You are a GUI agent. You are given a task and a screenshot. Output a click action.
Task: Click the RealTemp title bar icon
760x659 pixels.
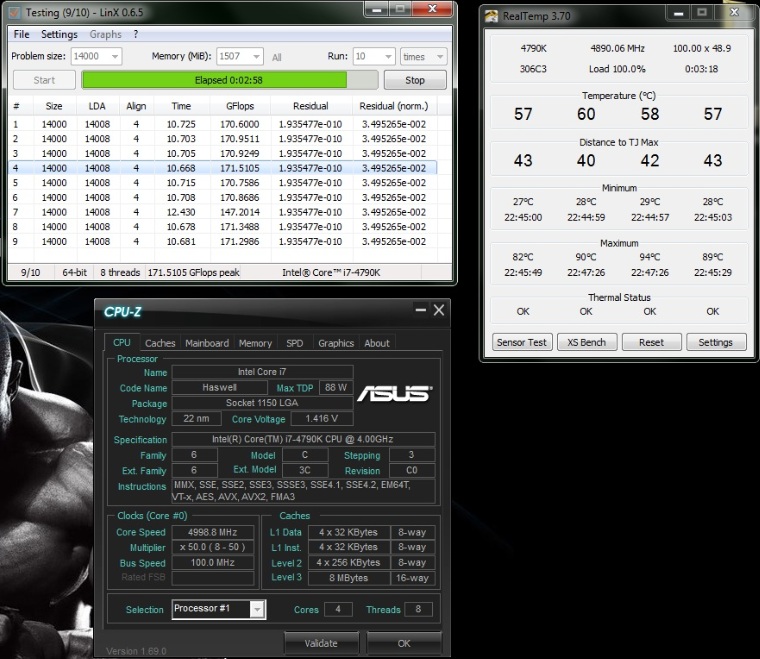(491, 16)
